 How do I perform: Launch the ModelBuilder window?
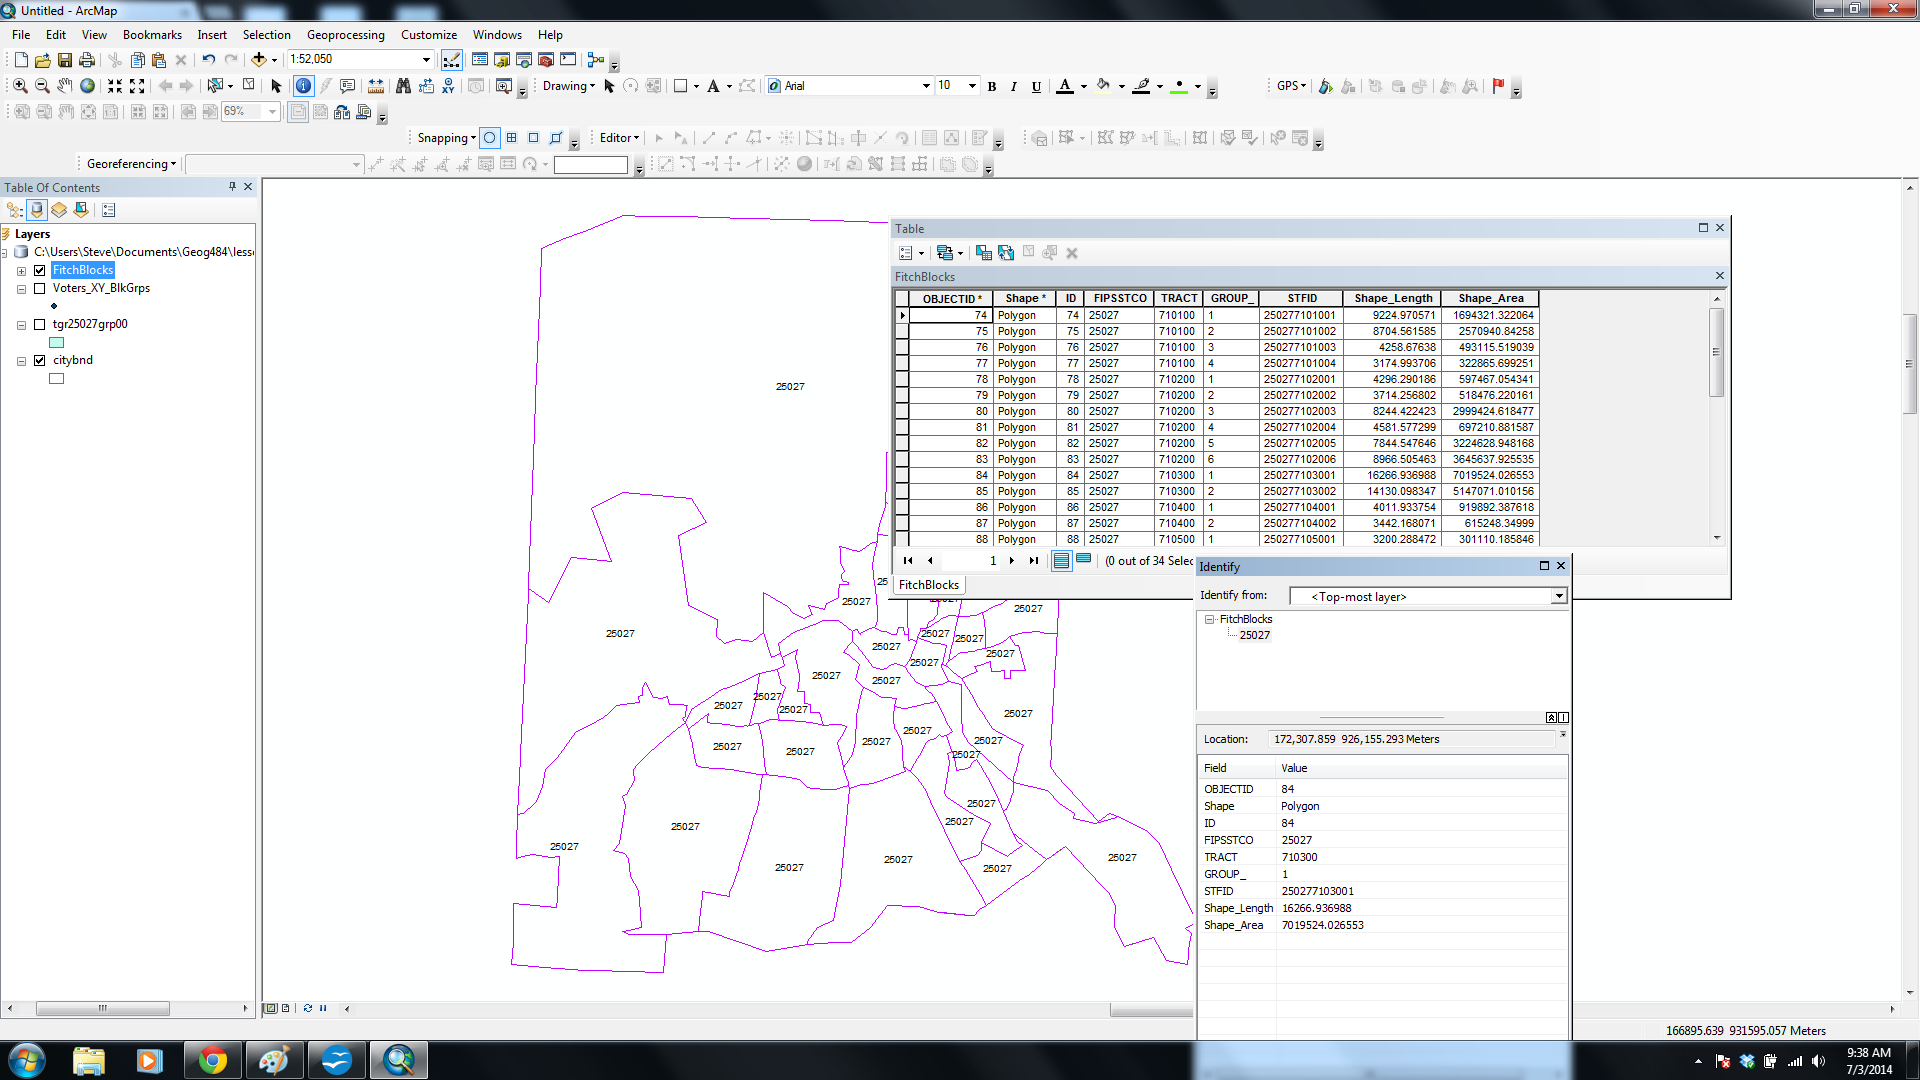pyautogui.click(x=596, y=60)
